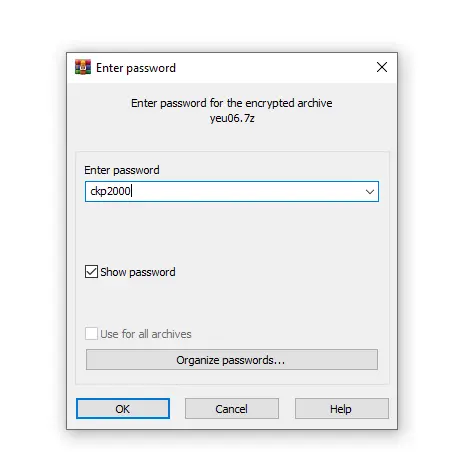460x473 pixels.
Task: Click the encrypted archive prompt text
Action: click(x=232, y=103)
